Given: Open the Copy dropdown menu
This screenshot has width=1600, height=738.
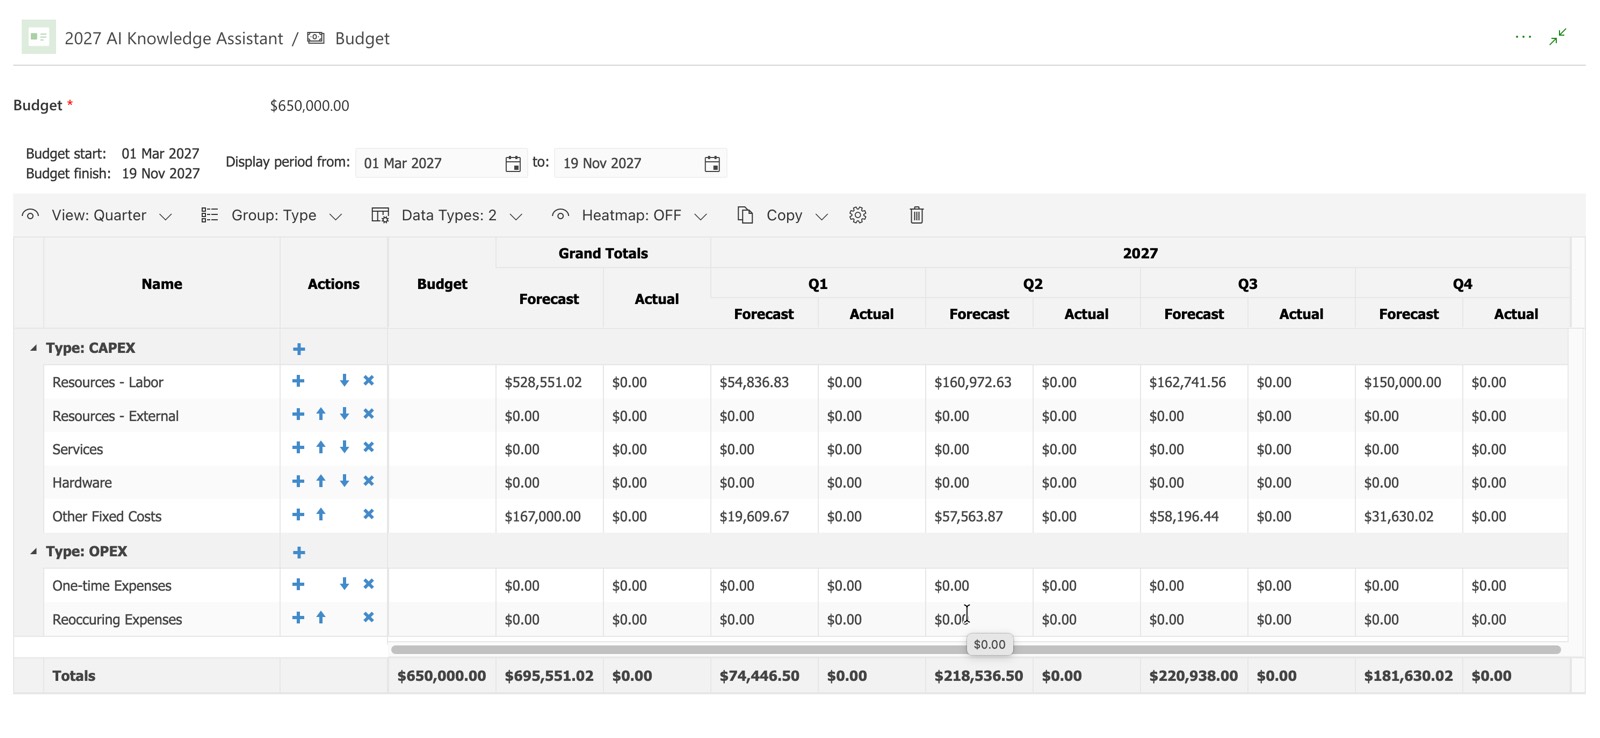Looking at the screenshot, I should click(783, 215).
